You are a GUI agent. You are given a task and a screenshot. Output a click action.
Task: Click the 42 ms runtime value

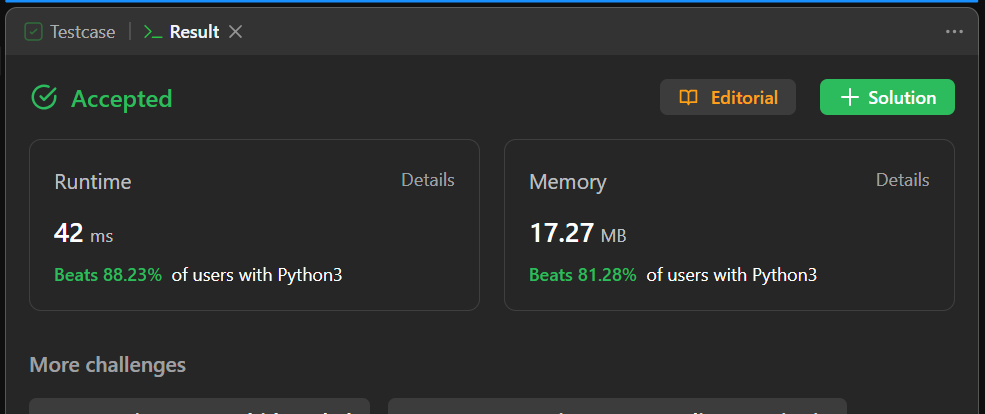(x=83, y=234)
